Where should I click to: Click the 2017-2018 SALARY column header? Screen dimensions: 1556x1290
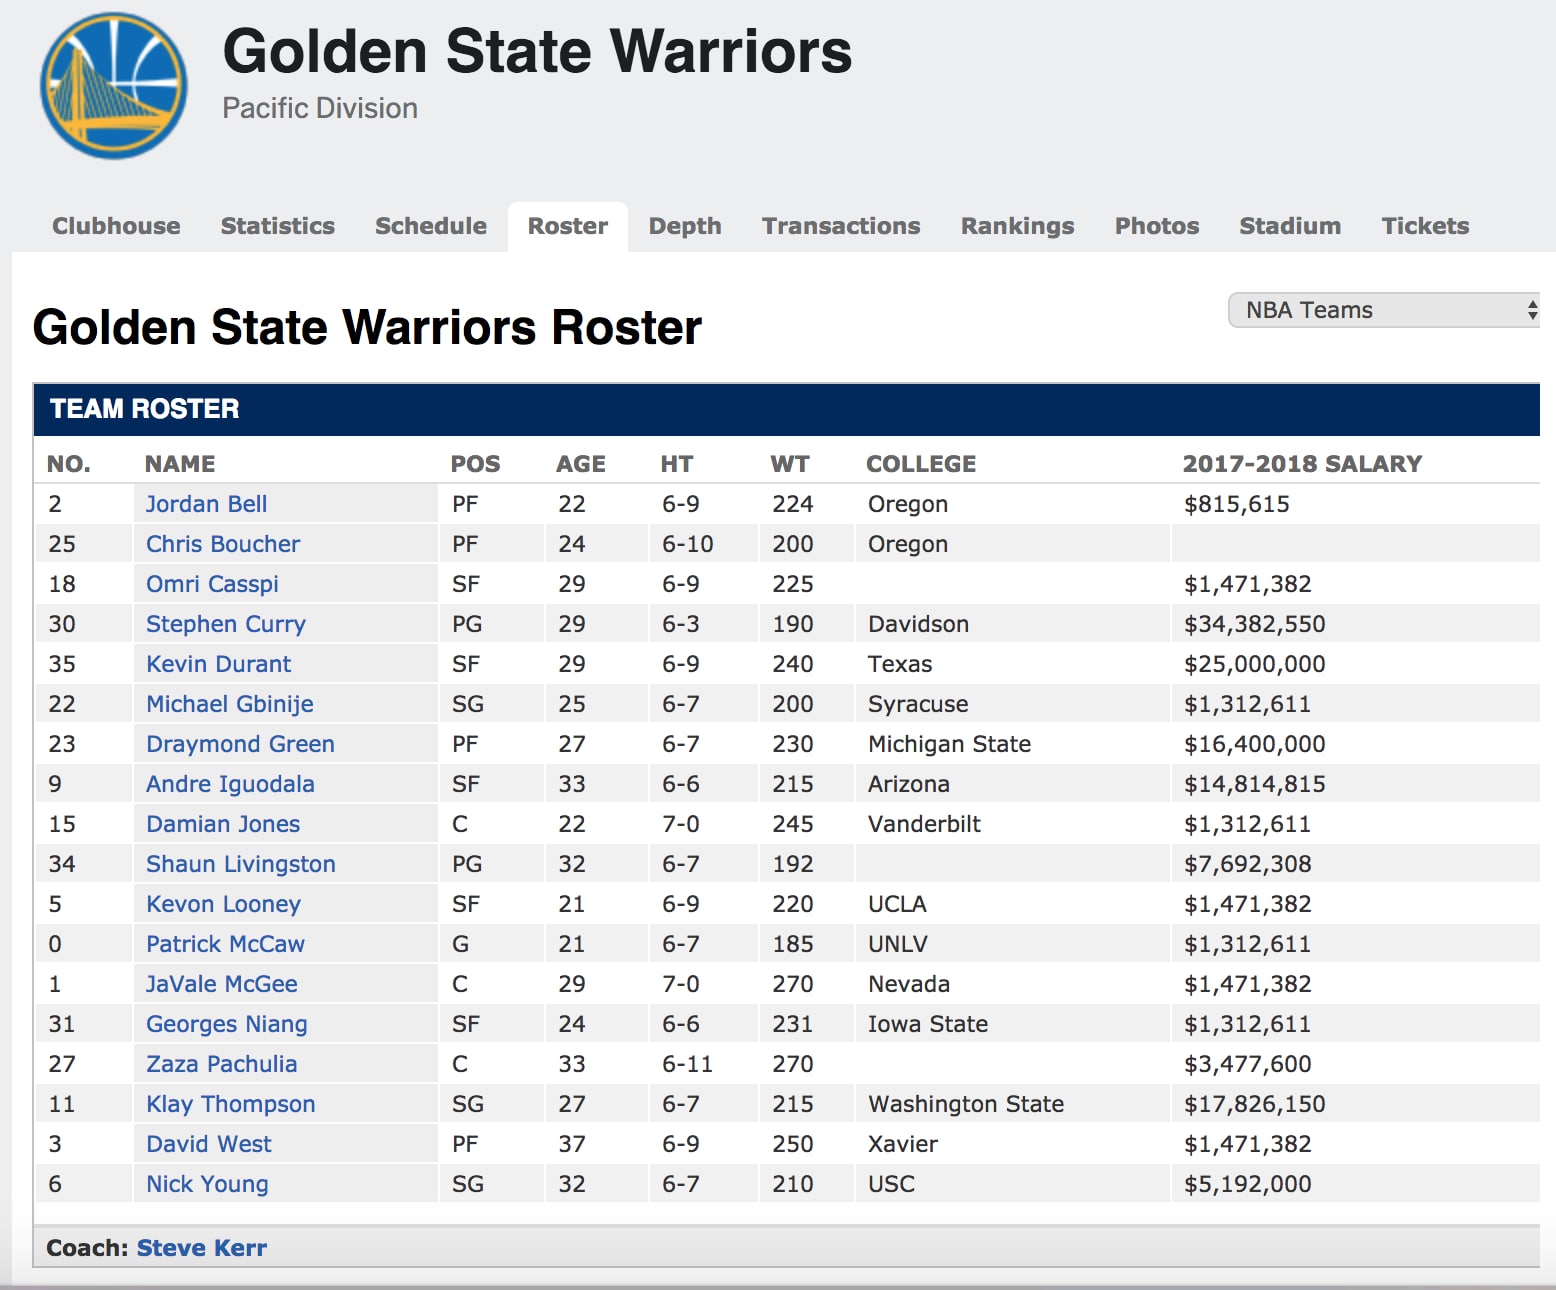point(1302,464)
